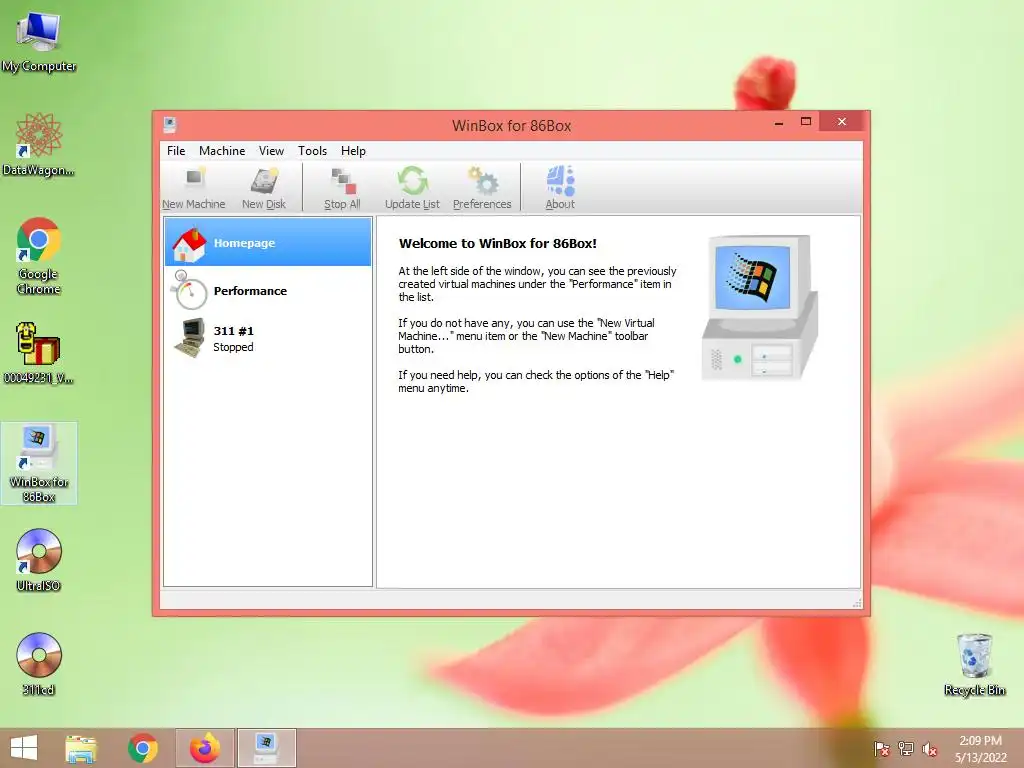Viewport: 1024px width, 768px height.
Task: Maximize the WinBox for 86Box window
Action: (x=806, y=122)
